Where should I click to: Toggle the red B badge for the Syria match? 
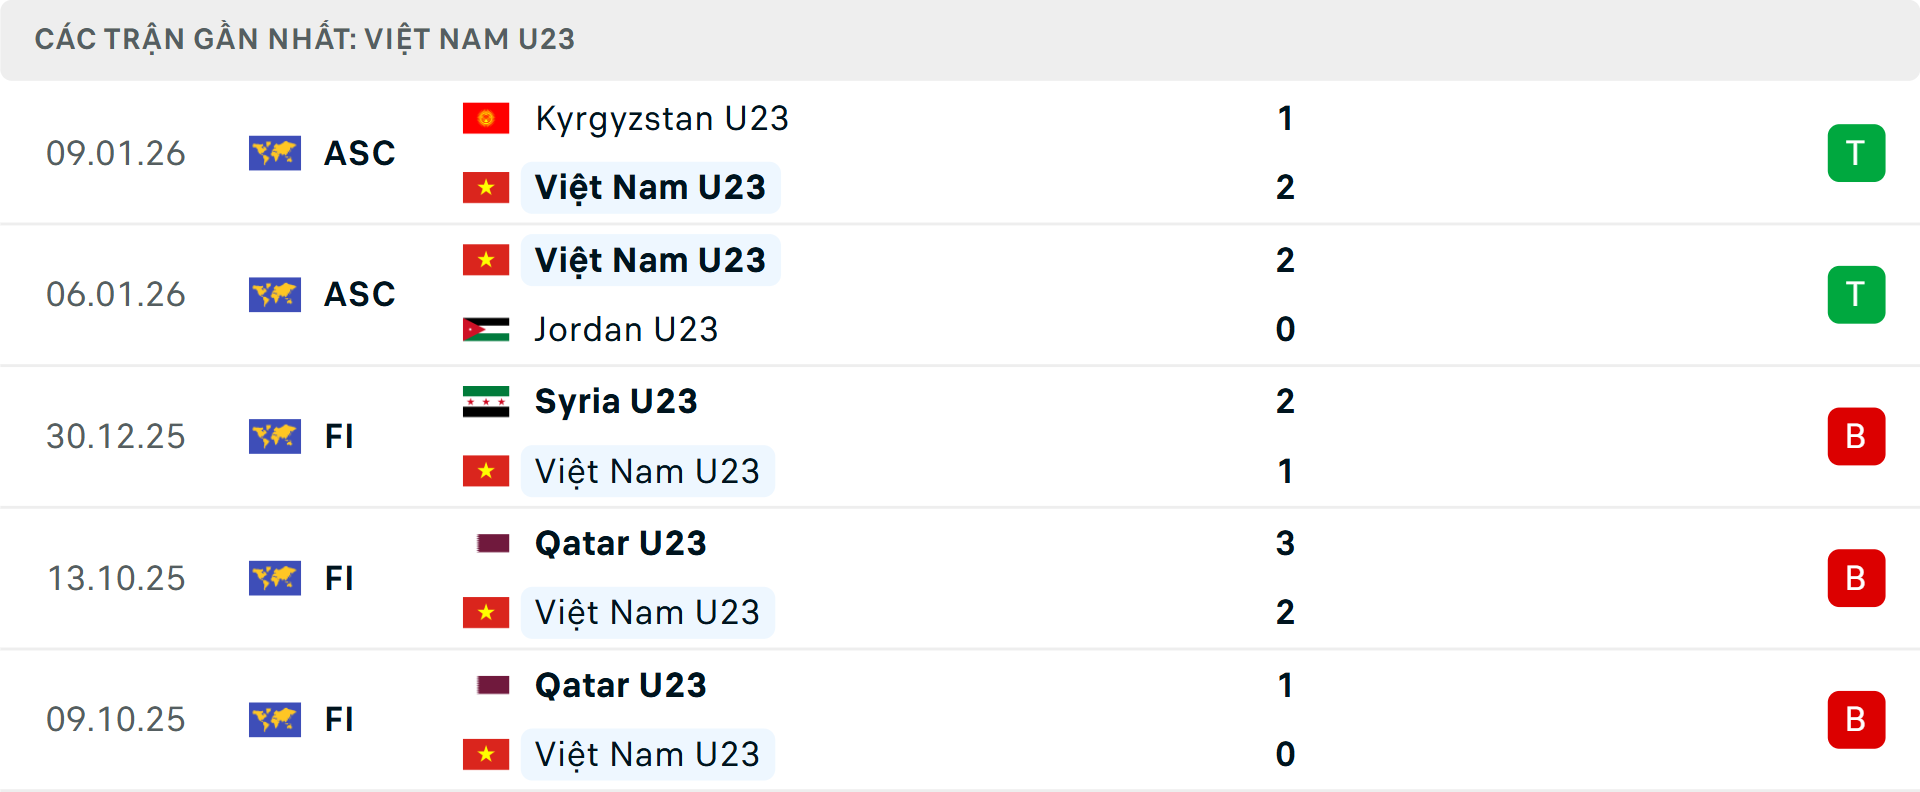[1857, 436]
